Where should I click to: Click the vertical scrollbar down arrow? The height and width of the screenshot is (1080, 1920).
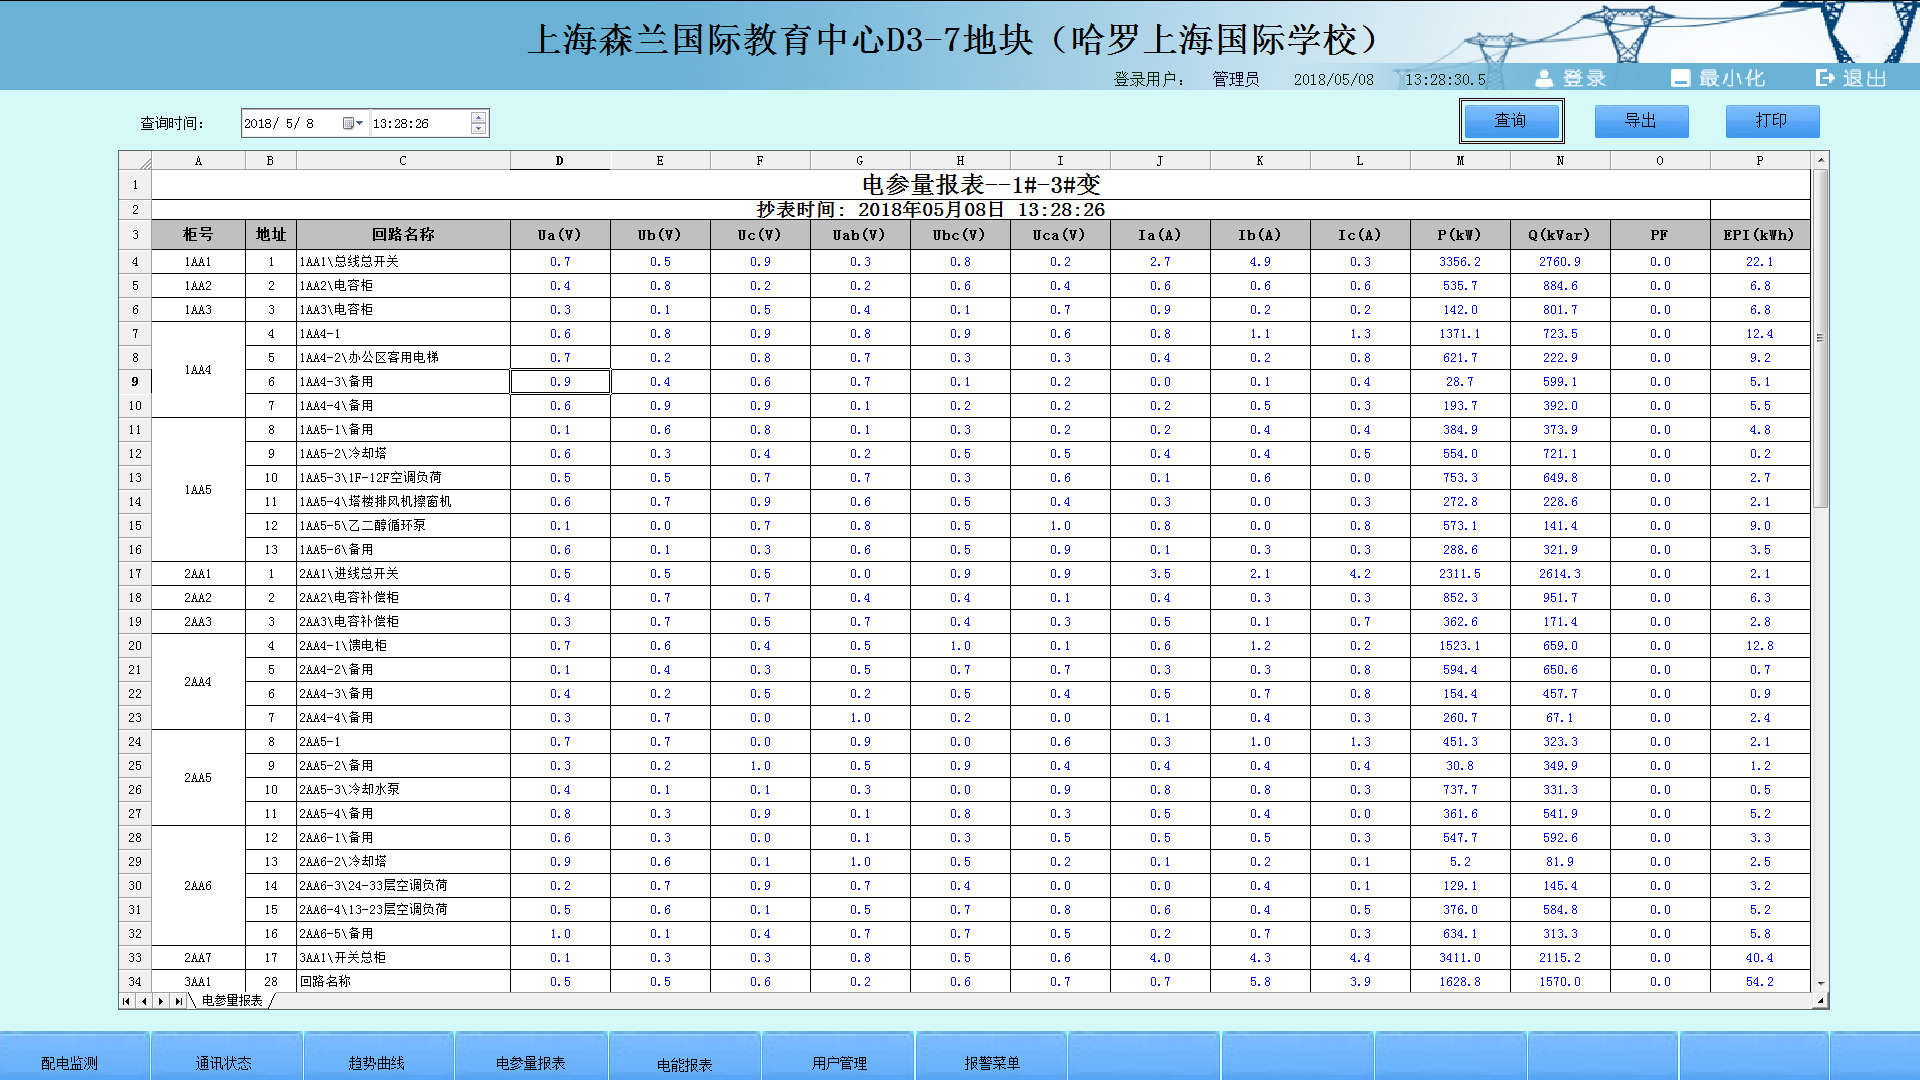coord(1821,984)
